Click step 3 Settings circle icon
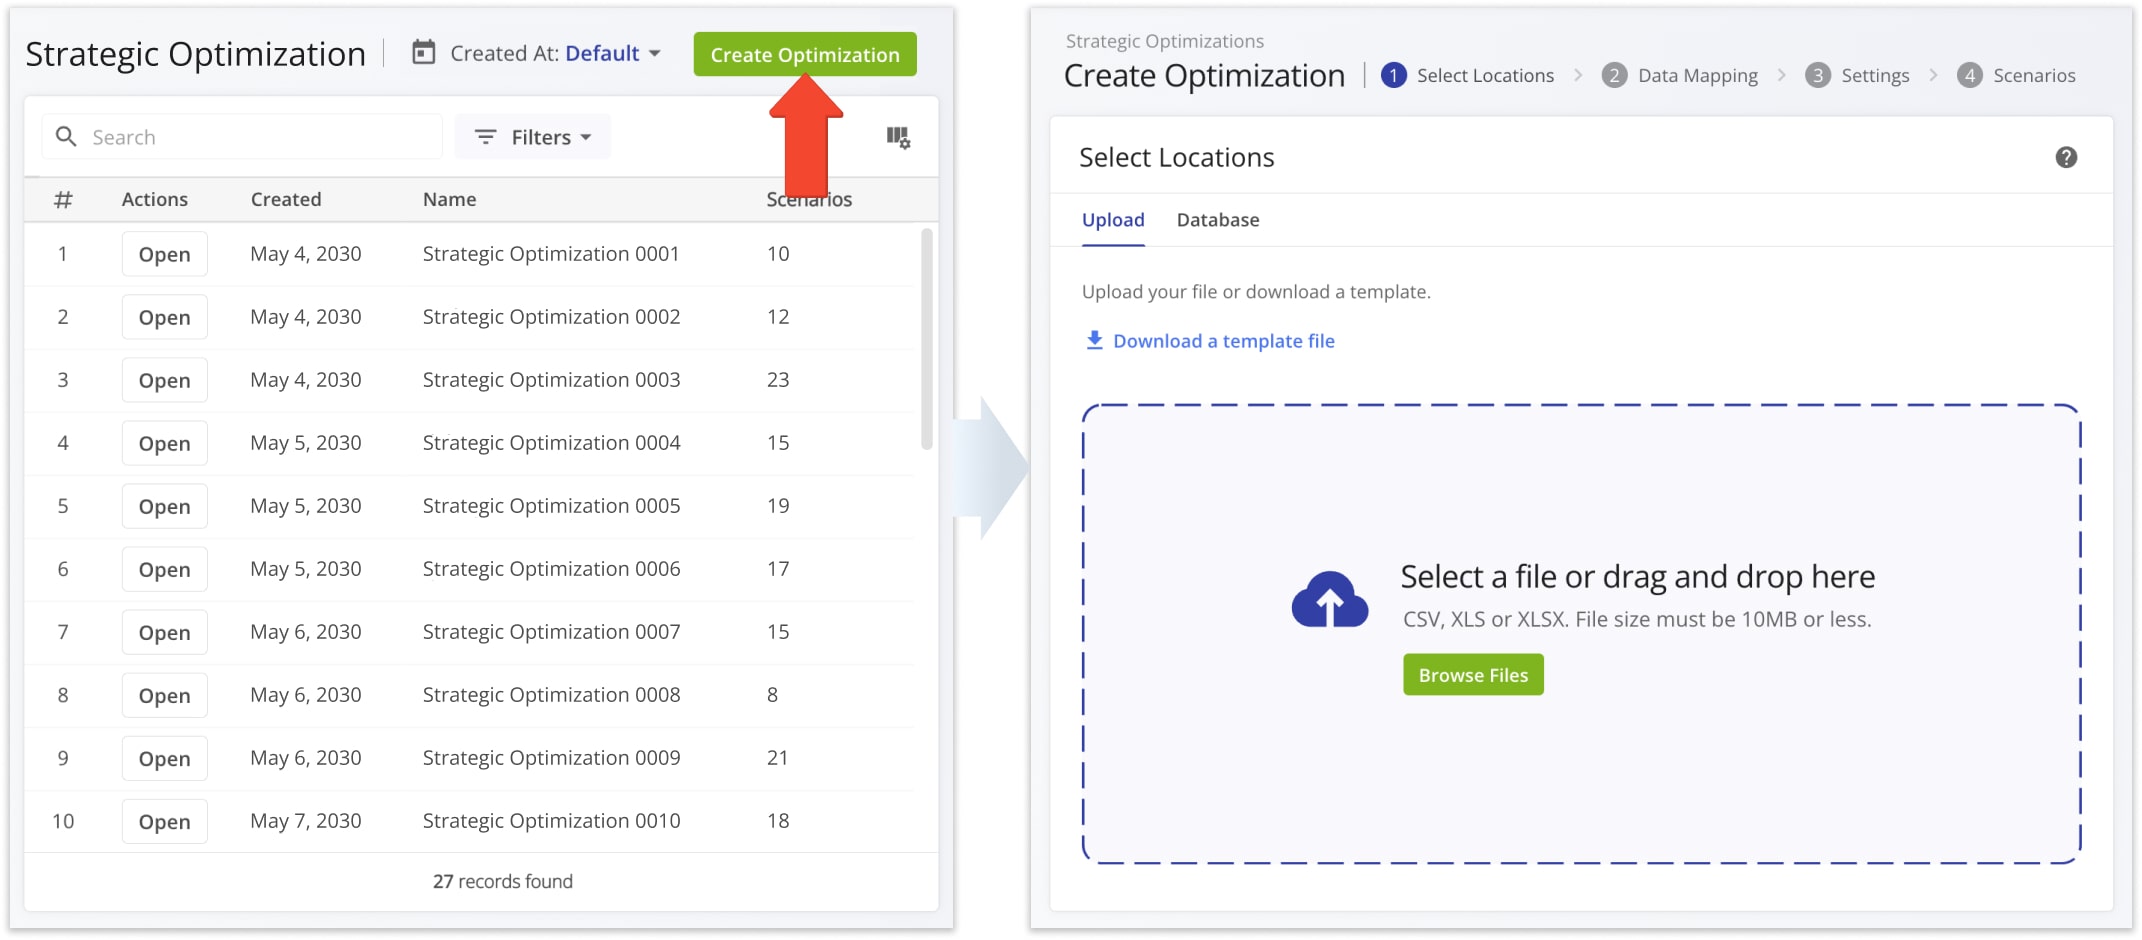Image resolution: width=2142 pixels, height=940 pixels. tap(1817, 75)
